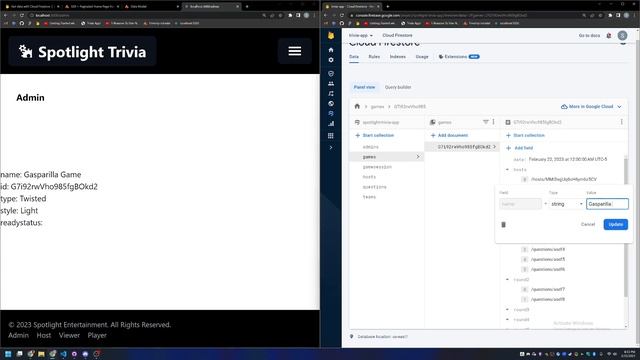Viewport: 640px width, 360px height.
Task: Click the Player footer link
Action: click(x=97, y=335)
